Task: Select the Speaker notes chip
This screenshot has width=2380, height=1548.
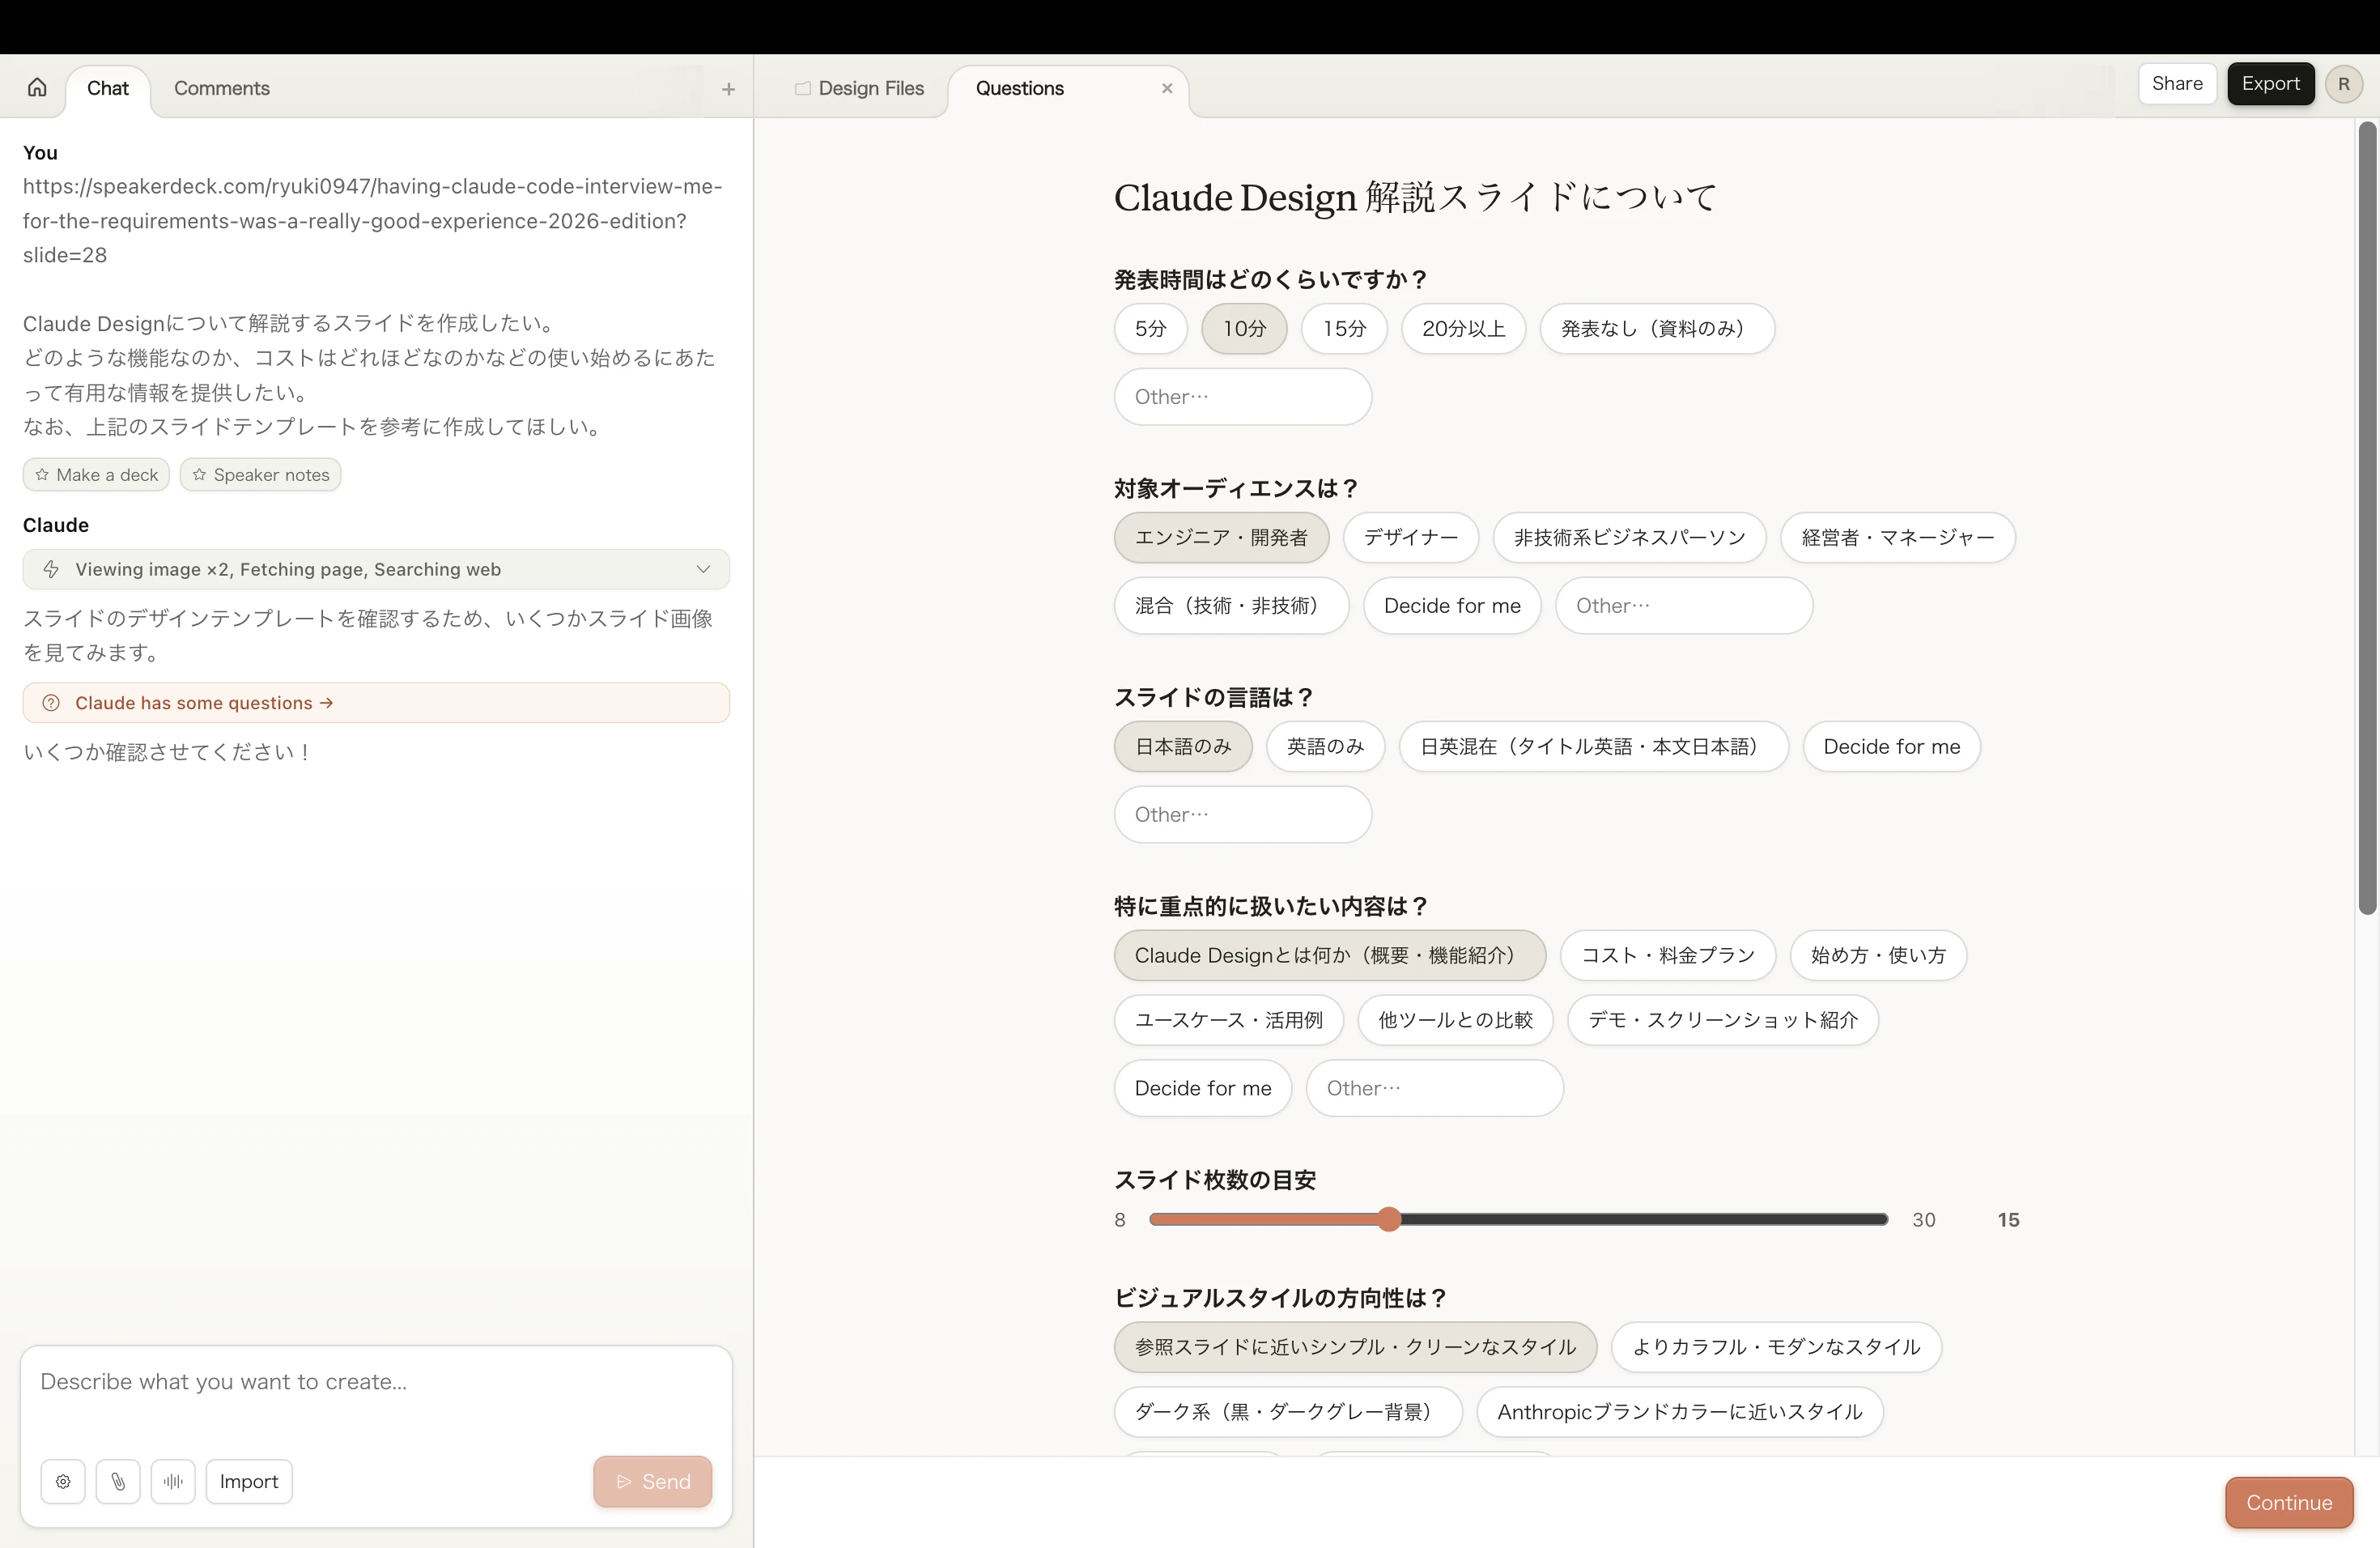Action: 260,474
